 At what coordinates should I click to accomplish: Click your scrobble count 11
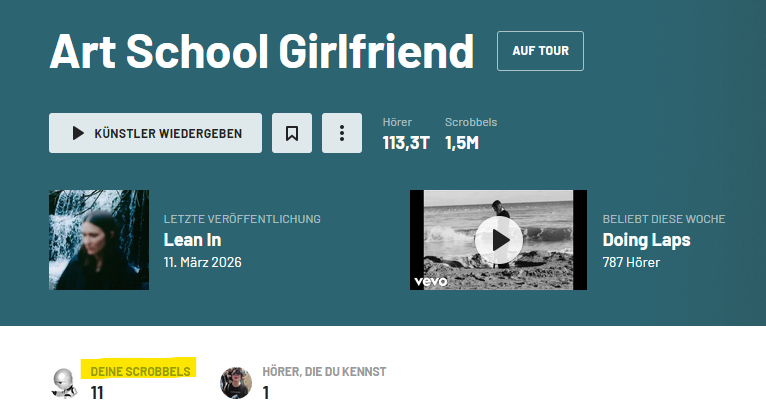pyautogui.click(x=97, y=393)
